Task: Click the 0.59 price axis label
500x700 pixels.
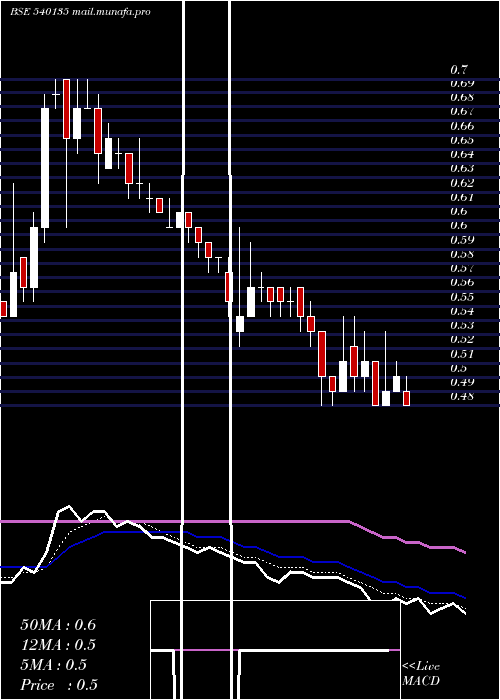Action: coord(462,240)
